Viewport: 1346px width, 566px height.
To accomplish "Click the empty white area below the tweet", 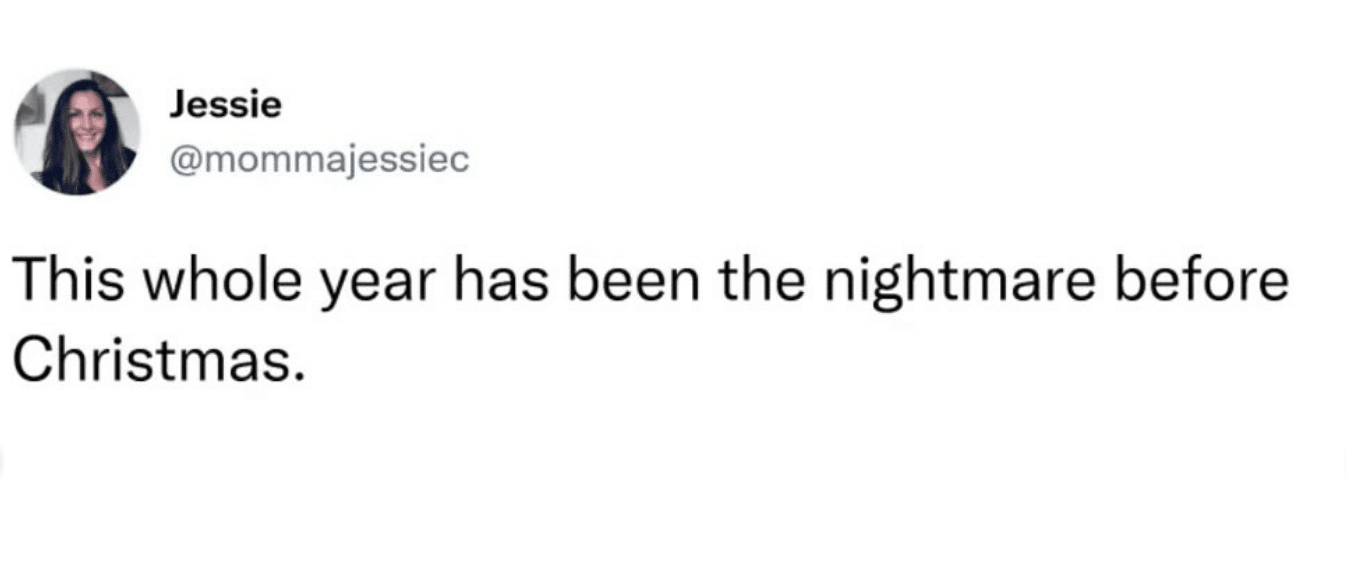I will pyautogui.click(x=673, y=480).
